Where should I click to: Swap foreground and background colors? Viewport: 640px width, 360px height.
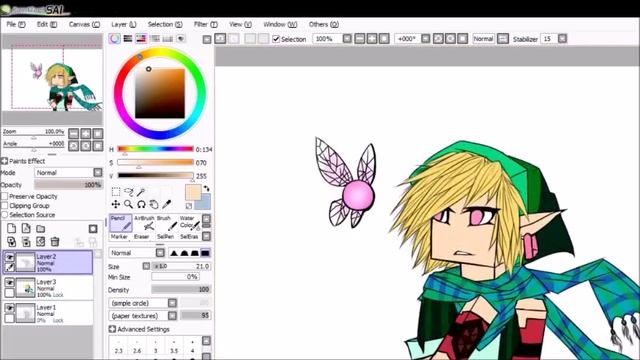coord(207,189)
